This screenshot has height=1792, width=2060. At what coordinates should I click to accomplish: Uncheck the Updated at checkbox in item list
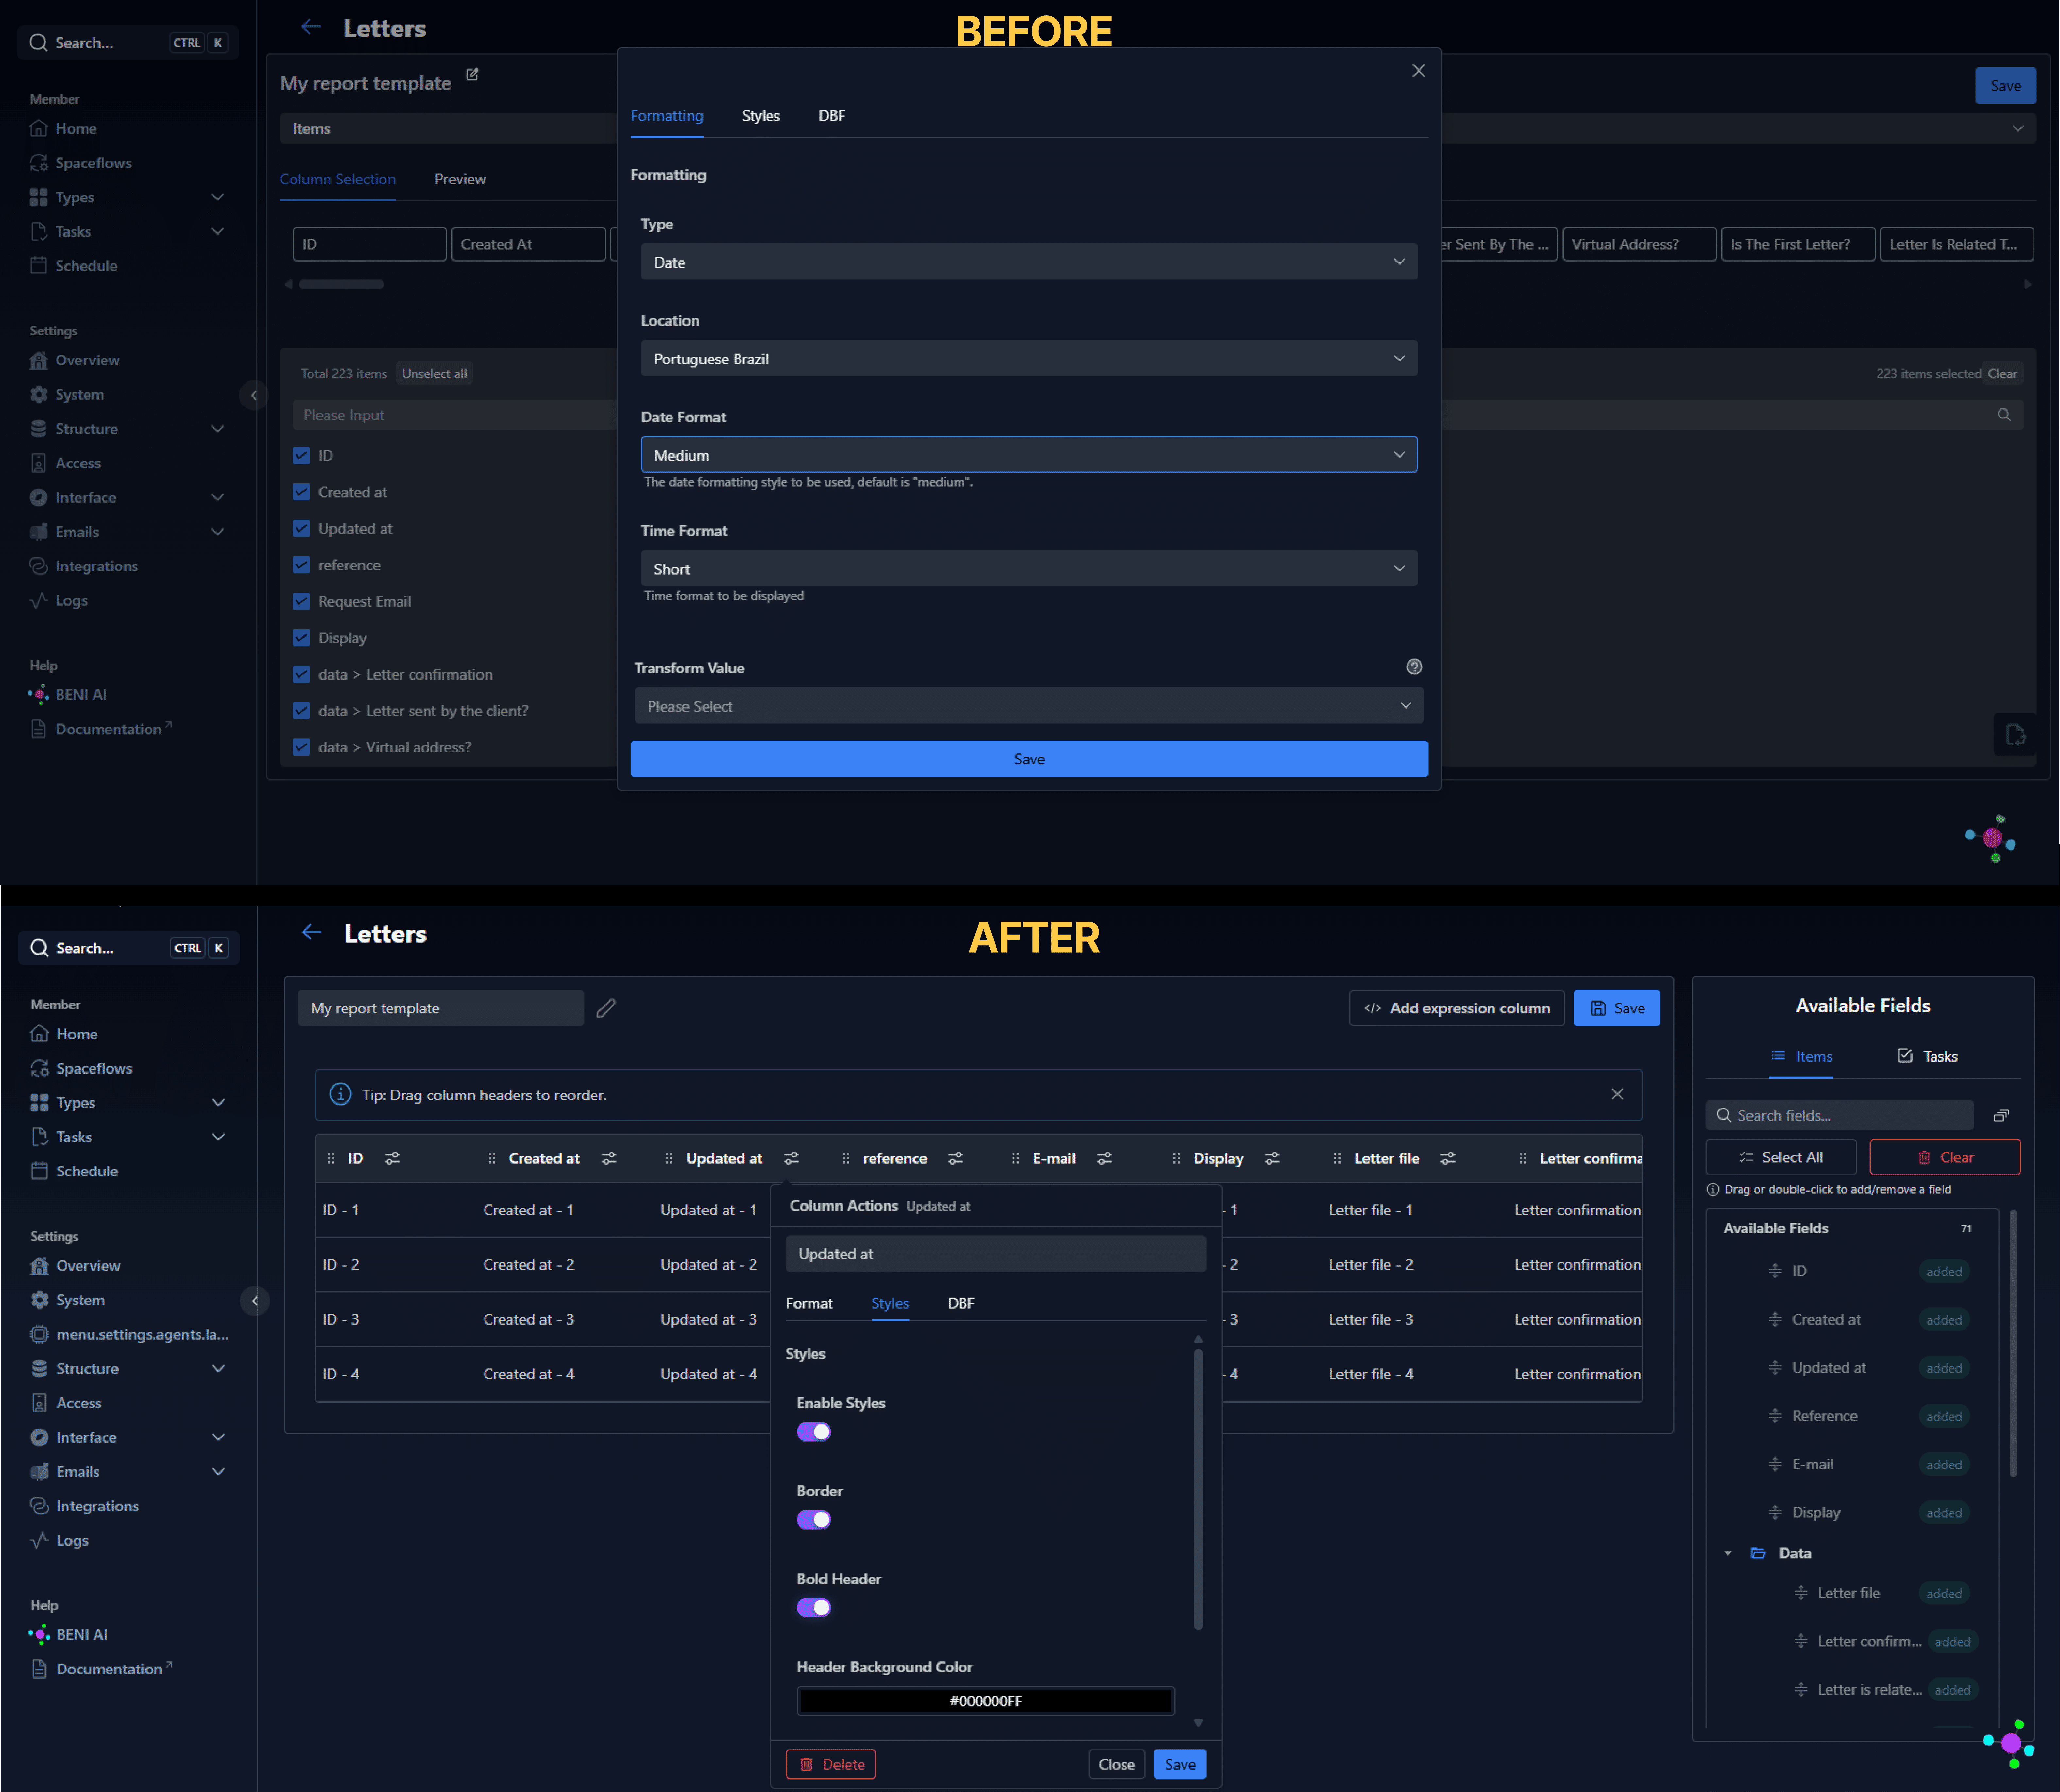[301, 528]
